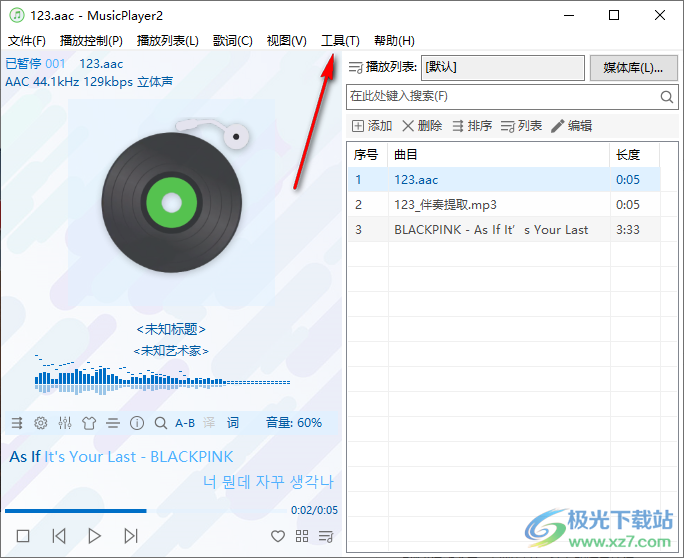Click the Korean lyric line 너 뭔데 자꾸 생각나
The width and height of the screenshot is (684, 558).
(x=268, y=482)
